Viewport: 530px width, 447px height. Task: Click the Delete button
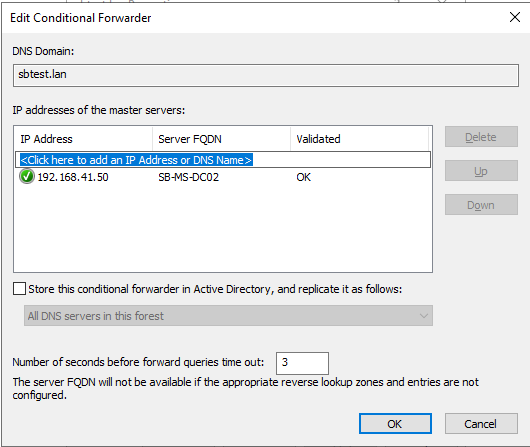481,137
